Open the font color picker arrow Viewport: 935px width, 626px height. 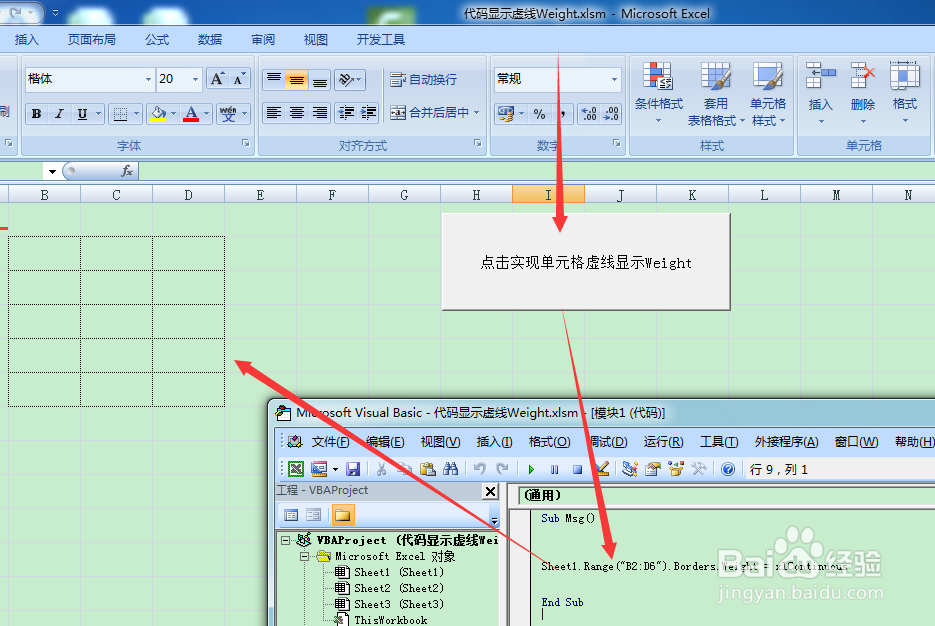(x=206, y=113)
